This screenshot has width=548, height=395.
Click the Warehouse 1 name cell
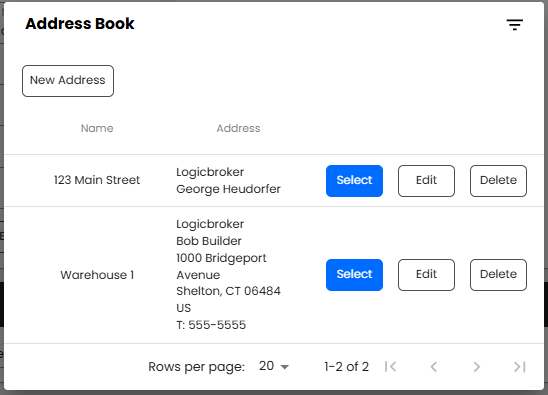click(x=97, y=275)
